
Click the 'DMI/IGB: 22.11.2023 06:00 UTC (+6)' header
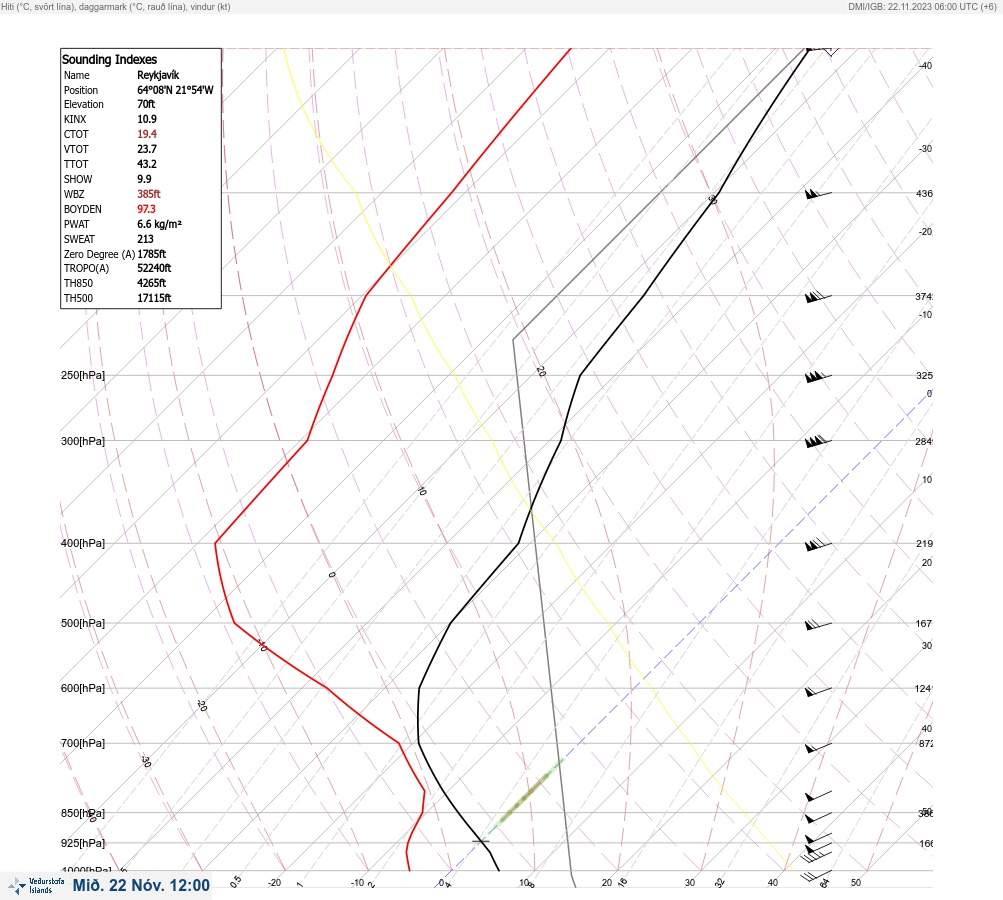pyautogui.click(x=922, y=6)
